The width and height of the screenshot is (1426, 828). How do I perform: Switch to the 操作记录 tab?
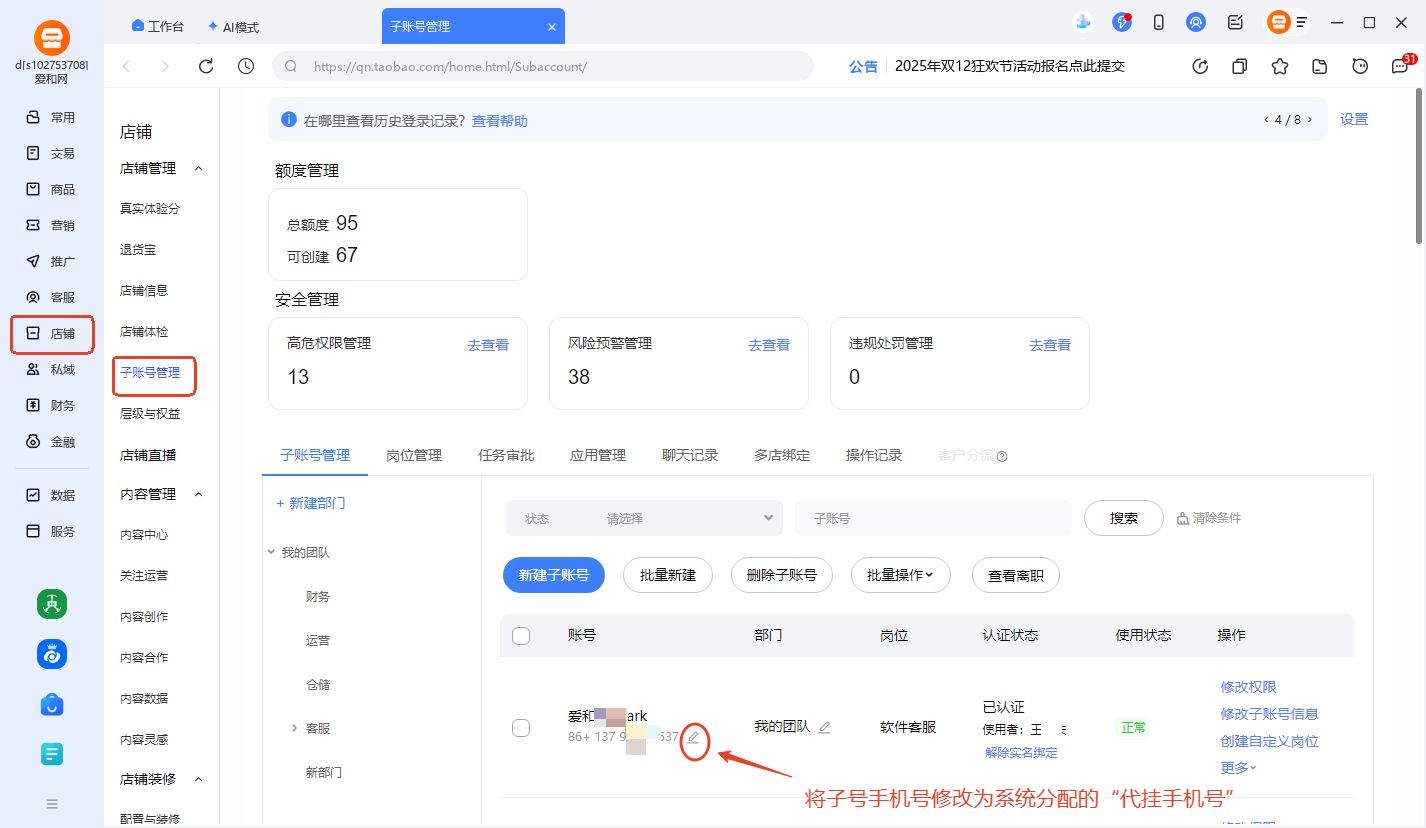pyautogui.click(x=874, y=455)
